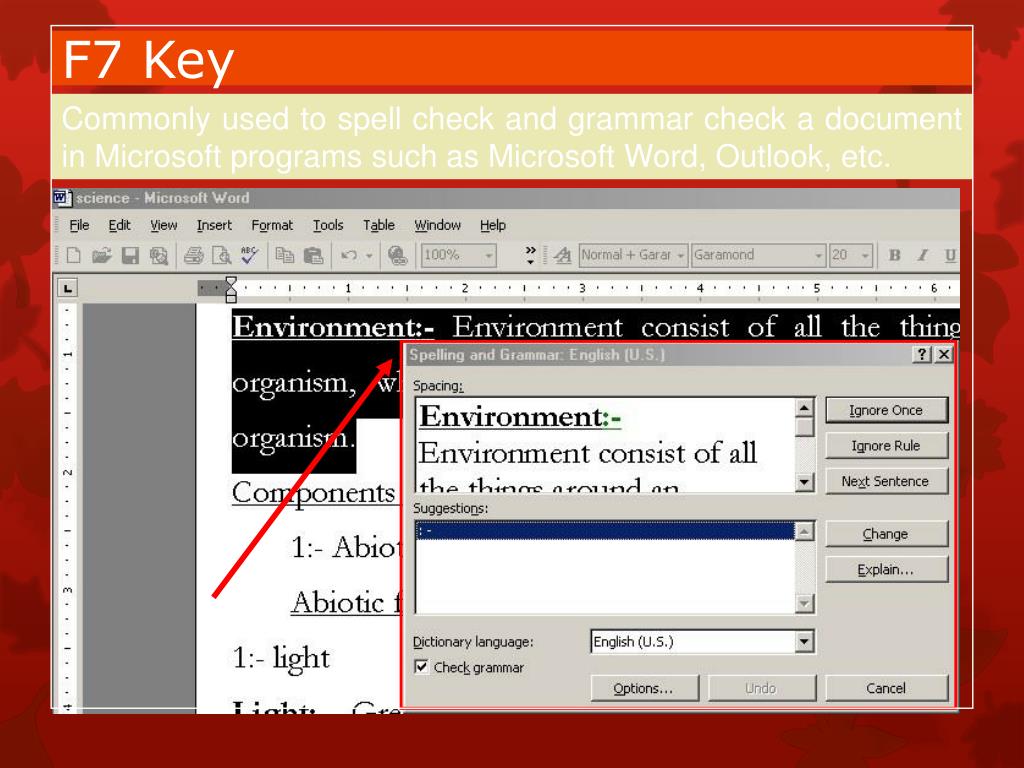Toggle Italic formatting in the toolbar
The height and width of the screenshot is (768, 1024).
click(x=922, y=255)
